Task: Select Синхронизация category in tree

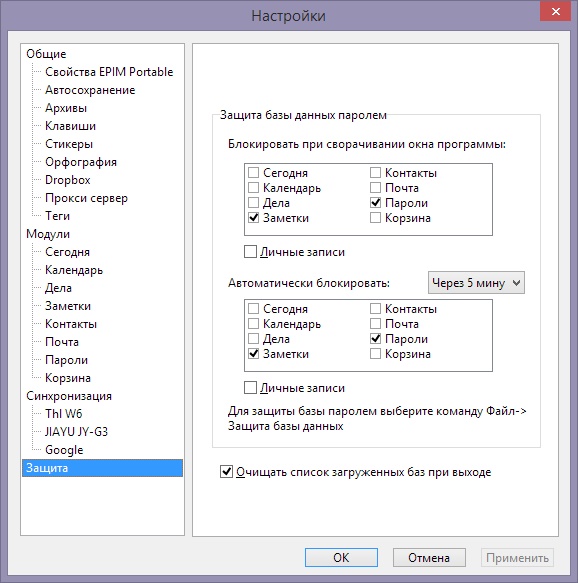Action: coord(69,396)
